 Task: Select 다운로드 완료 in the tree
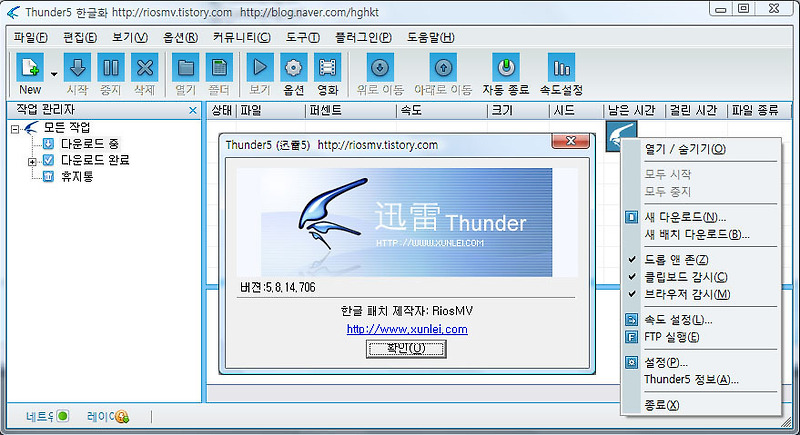(95, 160)
